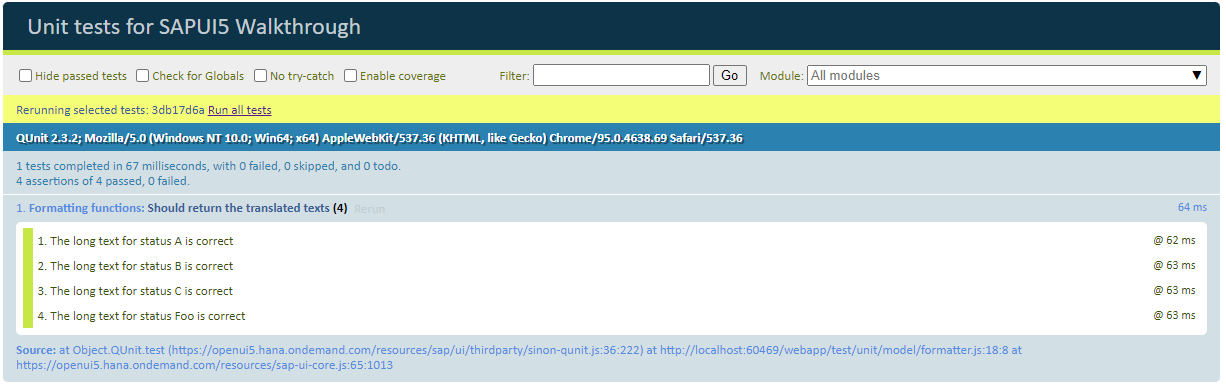Click the QUnit 2.3.2 user agent banner

[x=612, y=138]
